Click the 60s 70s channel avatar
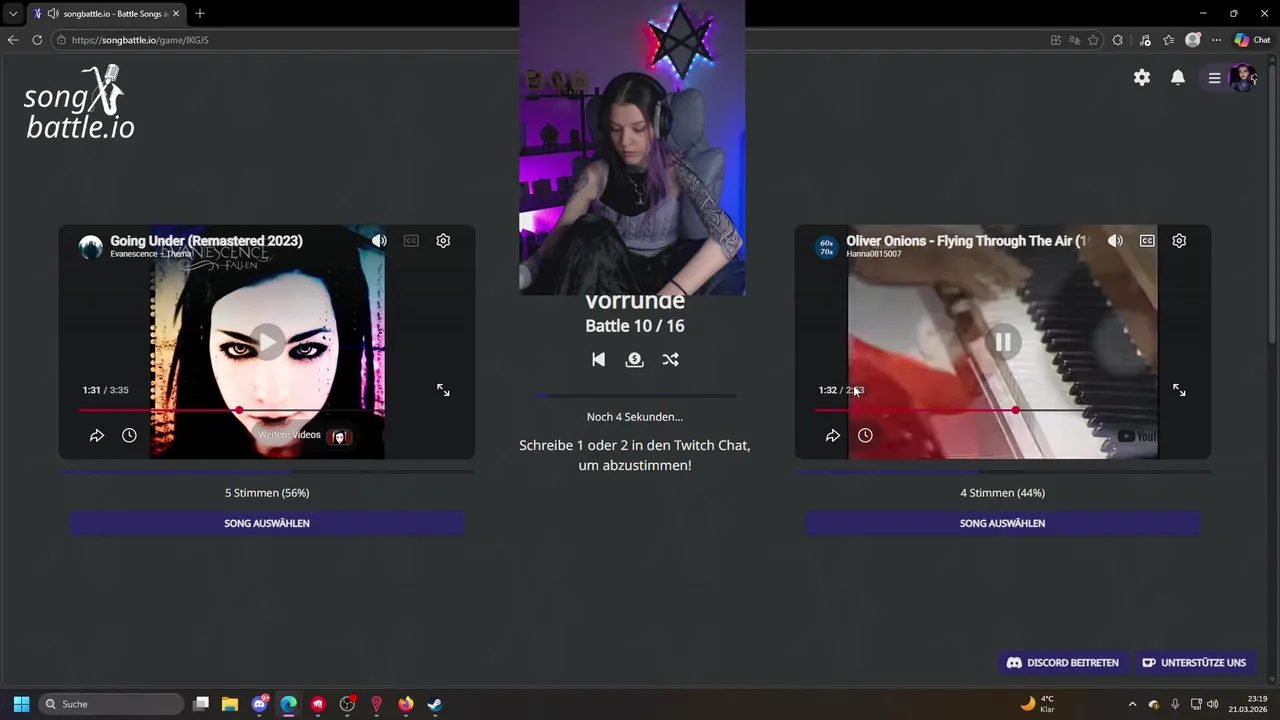 point(826,247)
